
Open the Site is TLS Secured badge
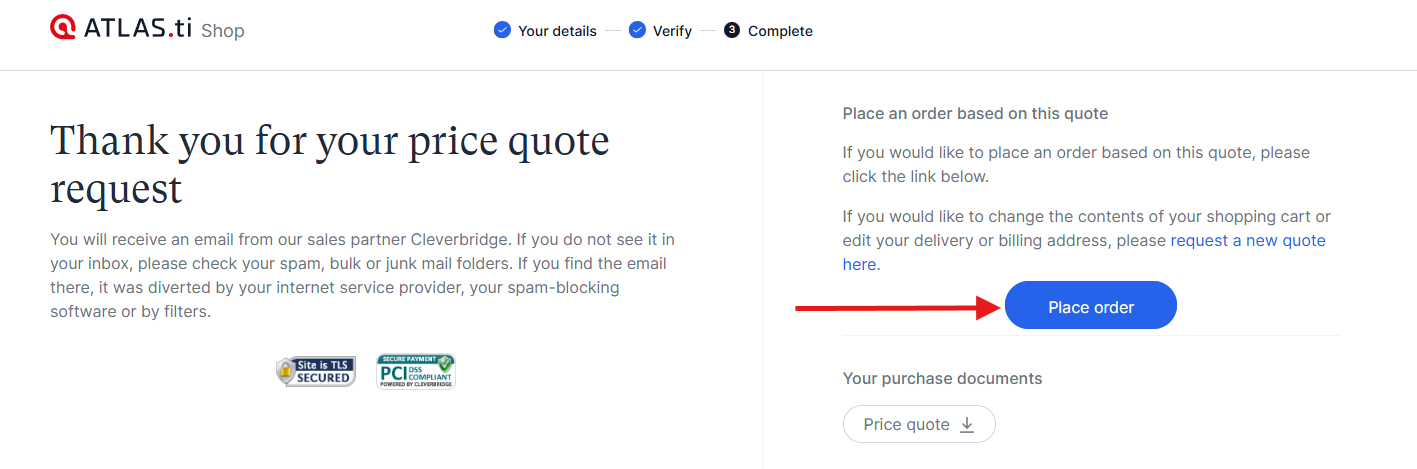click(x=316, y=371)
